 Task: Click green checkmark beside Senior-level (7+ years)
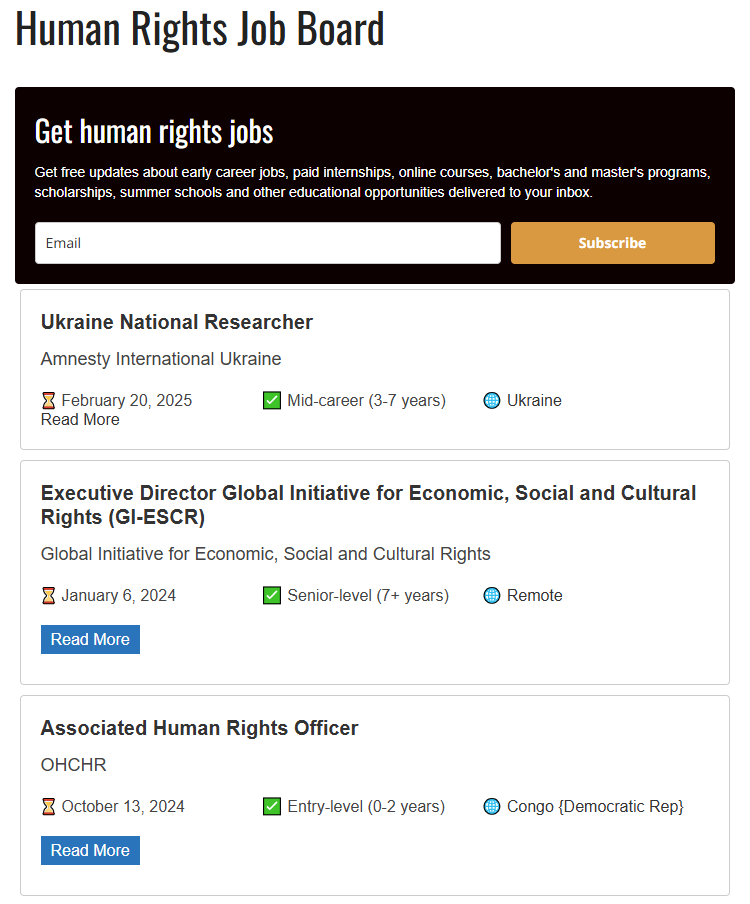click(272, 595)
